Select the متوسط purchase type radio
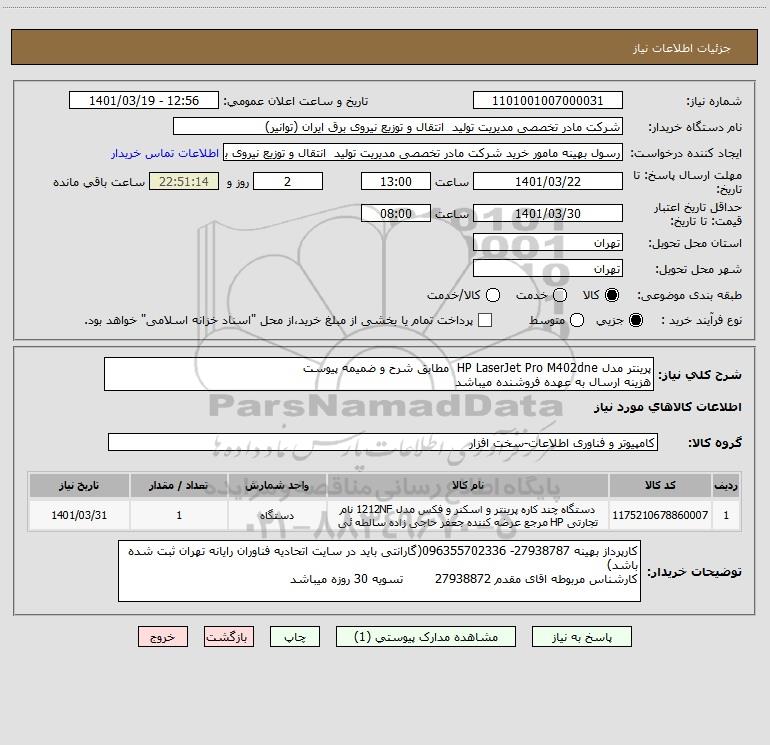 coord(577,320)
